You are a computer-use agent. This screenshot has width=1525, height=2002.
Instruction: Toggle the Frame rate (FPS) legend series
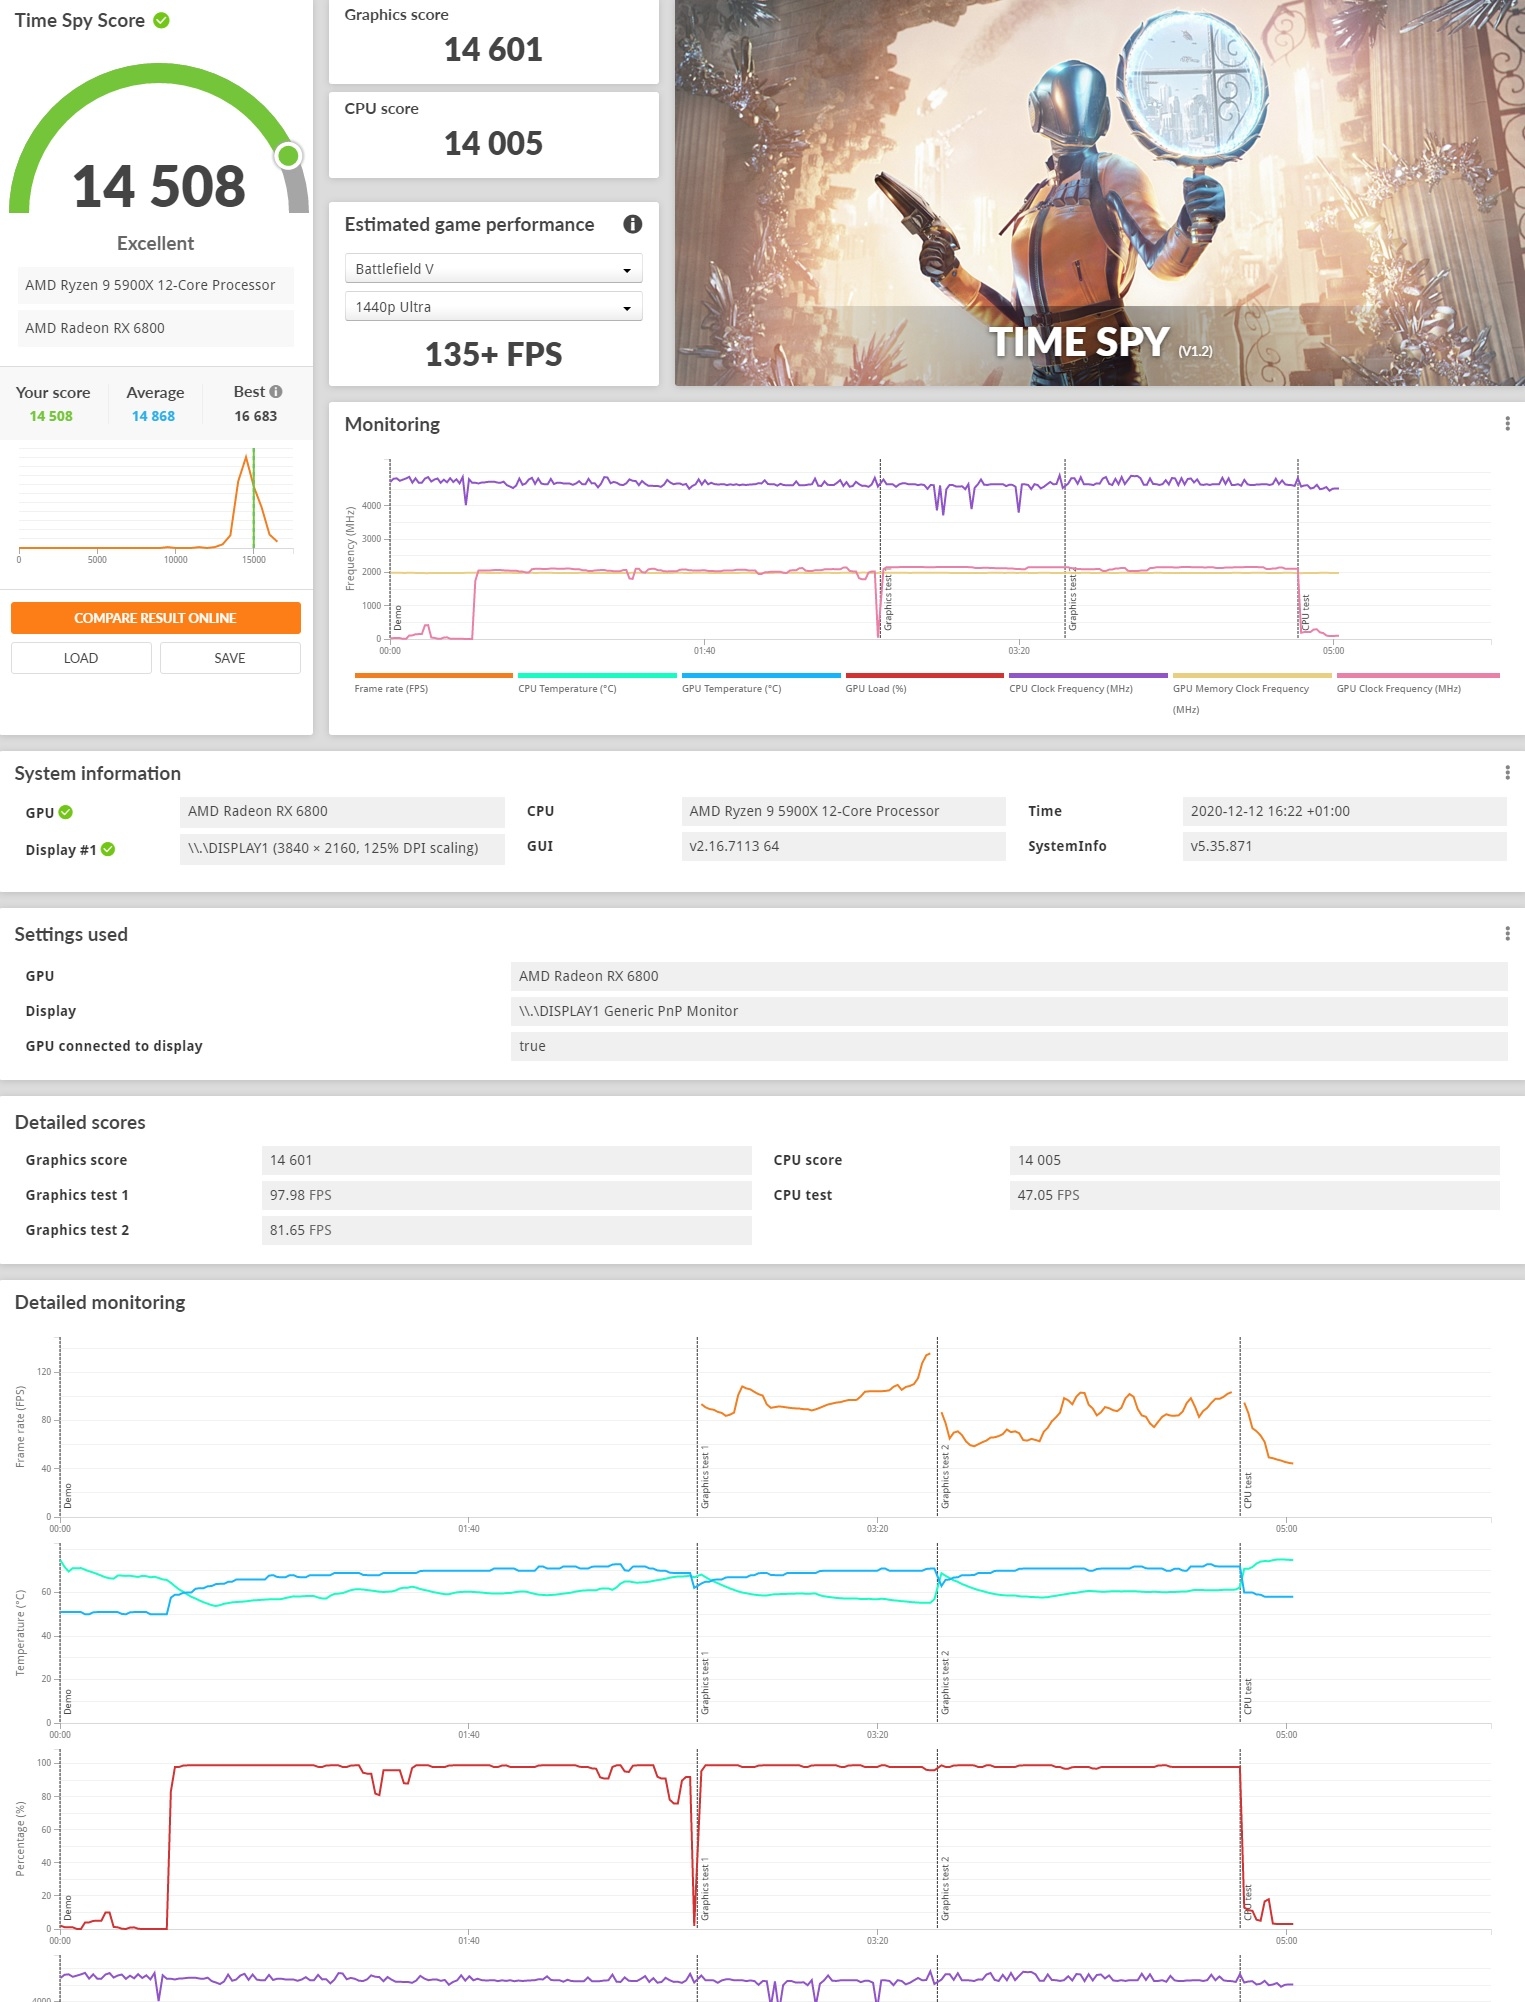coord(432,684)
